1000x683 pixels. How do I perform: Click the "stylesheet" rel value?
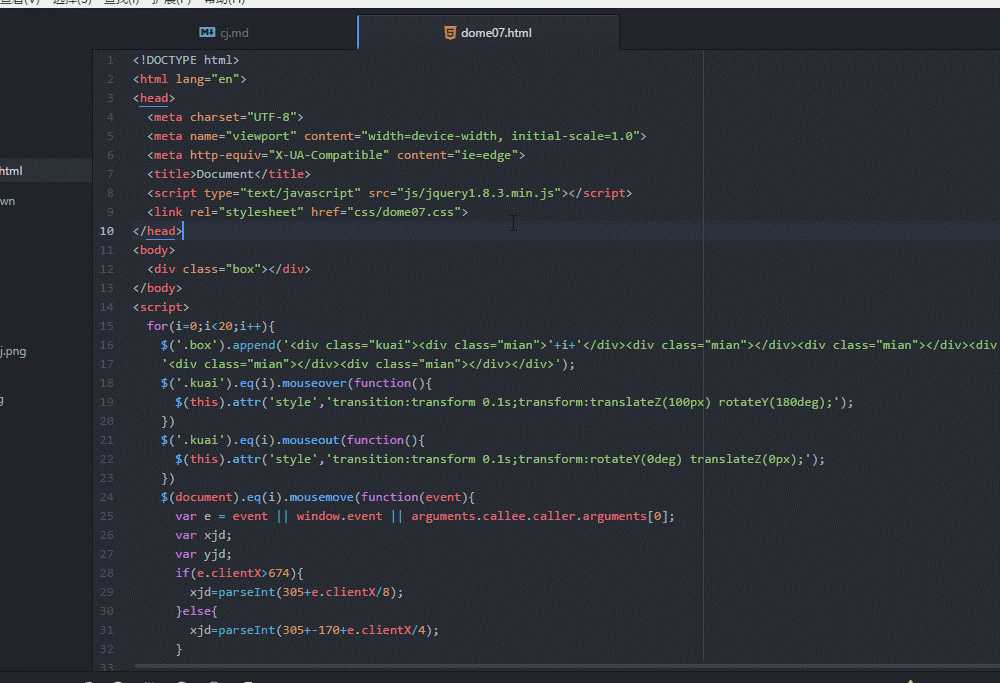(261, 212)
